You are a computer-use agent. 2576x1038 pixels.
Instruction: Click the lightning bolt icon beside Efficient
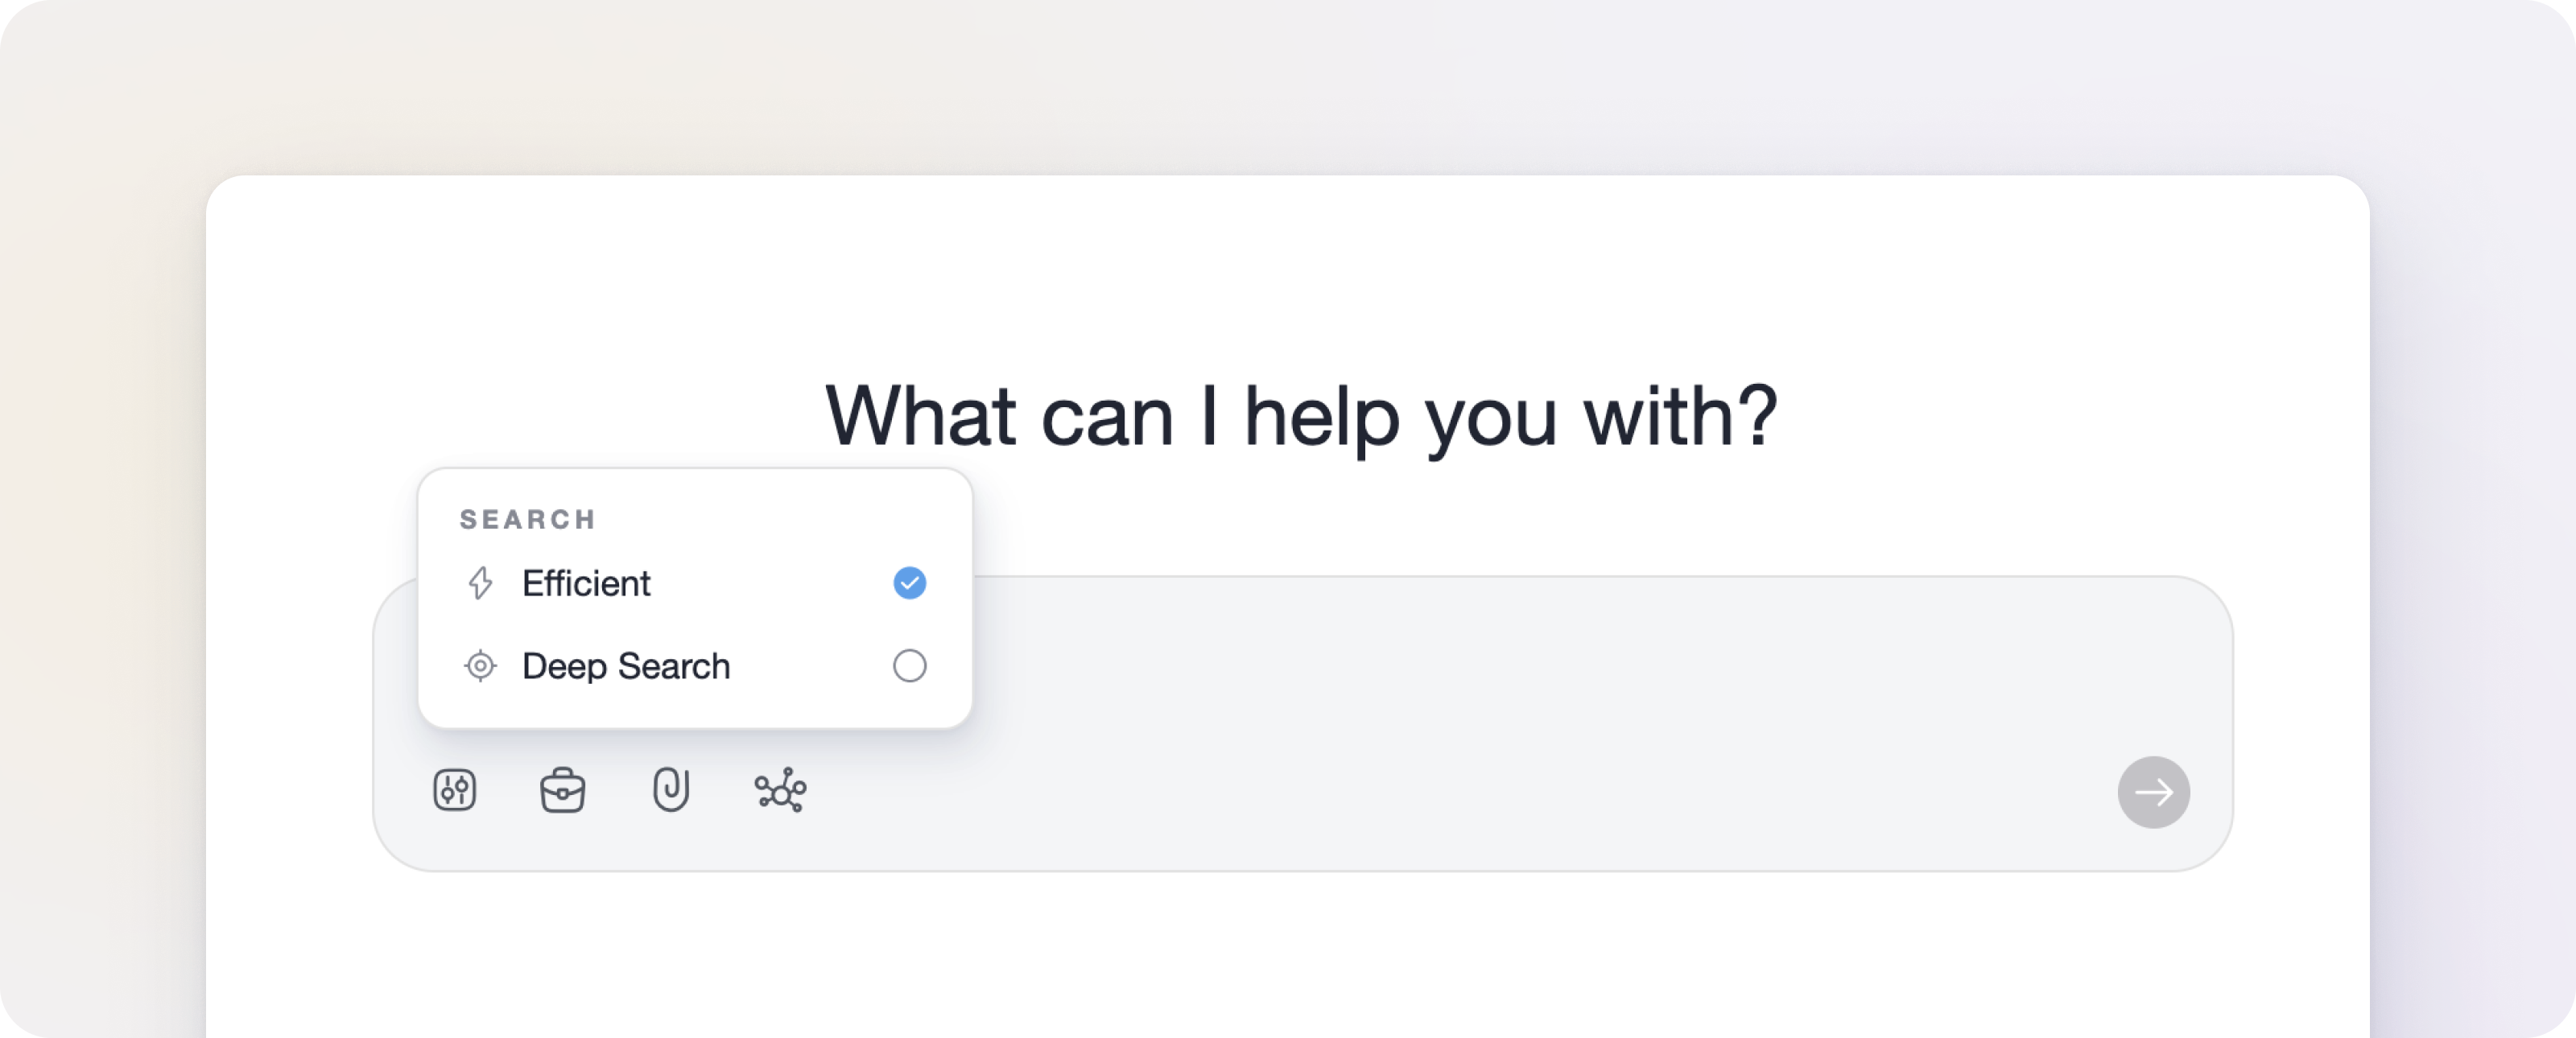(x=480, y=583)
